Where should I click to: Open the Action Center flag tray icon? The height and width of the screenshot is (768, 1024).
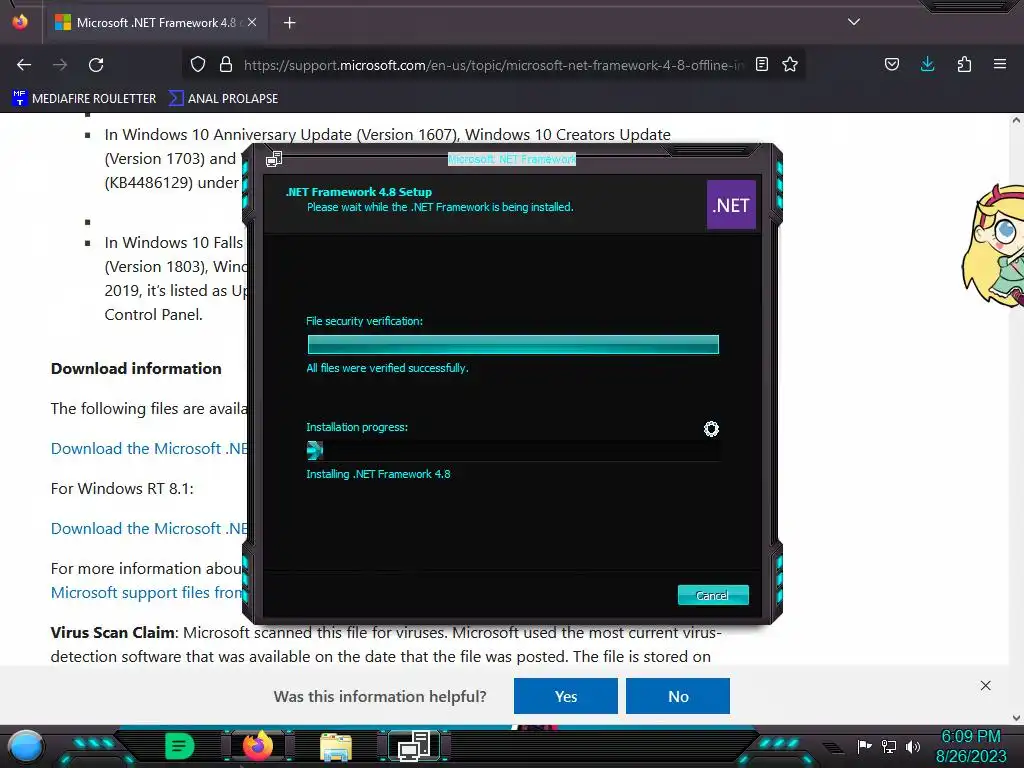(865, 746)
